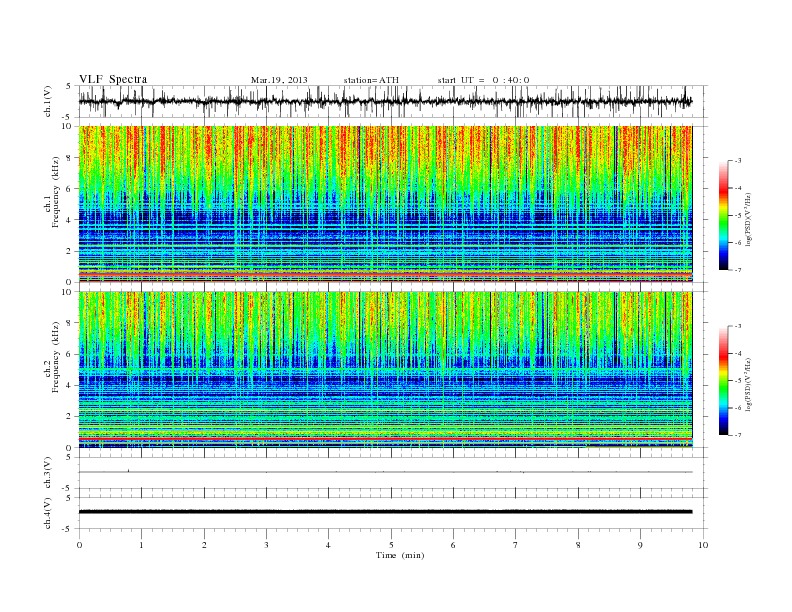Select the date text "Mar.19, 2013"

(279, 80)
